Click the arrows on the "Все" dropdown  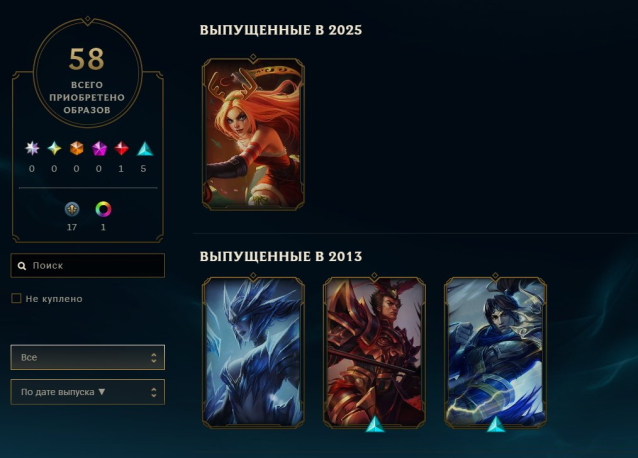tap(154, 358)
